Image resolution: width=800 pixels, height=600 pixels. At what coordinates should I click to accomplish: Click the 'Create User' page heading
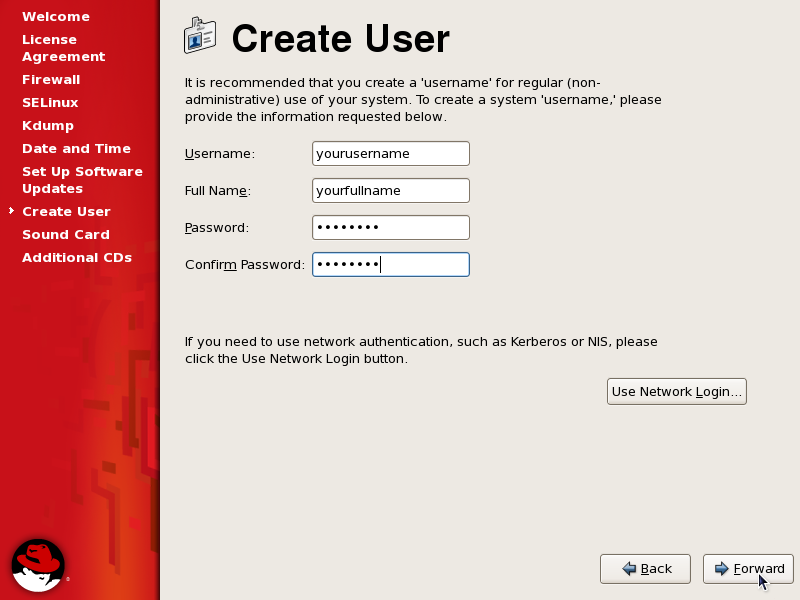point(341,38)
